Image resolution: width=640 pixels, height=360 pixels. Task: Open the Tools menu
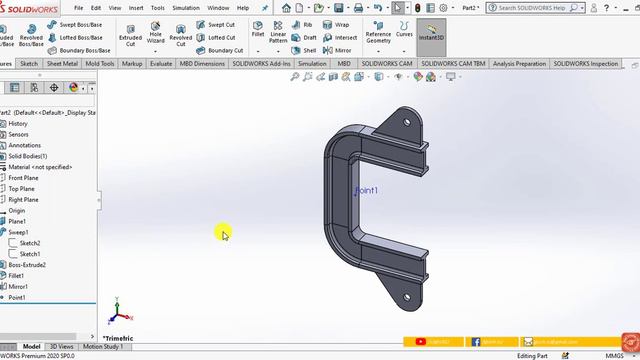pos(158,8)
